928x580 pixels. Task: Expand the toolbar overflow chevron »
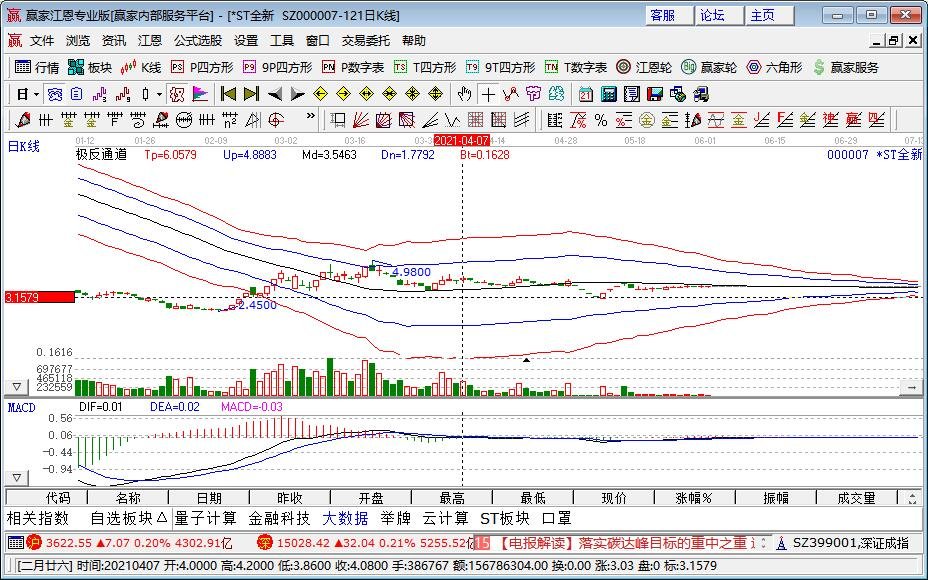click(x=310, y=116)
